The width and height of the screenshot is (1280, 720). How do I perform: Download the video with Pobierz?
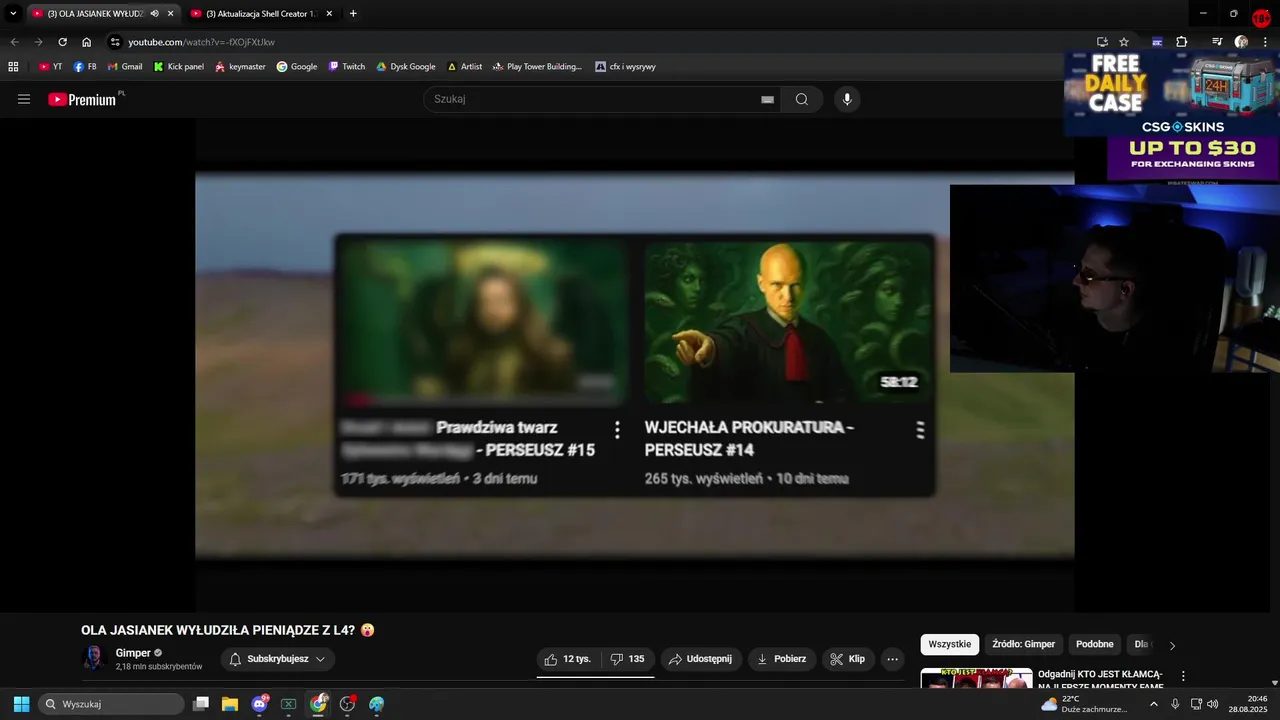[x=782, y=659]
